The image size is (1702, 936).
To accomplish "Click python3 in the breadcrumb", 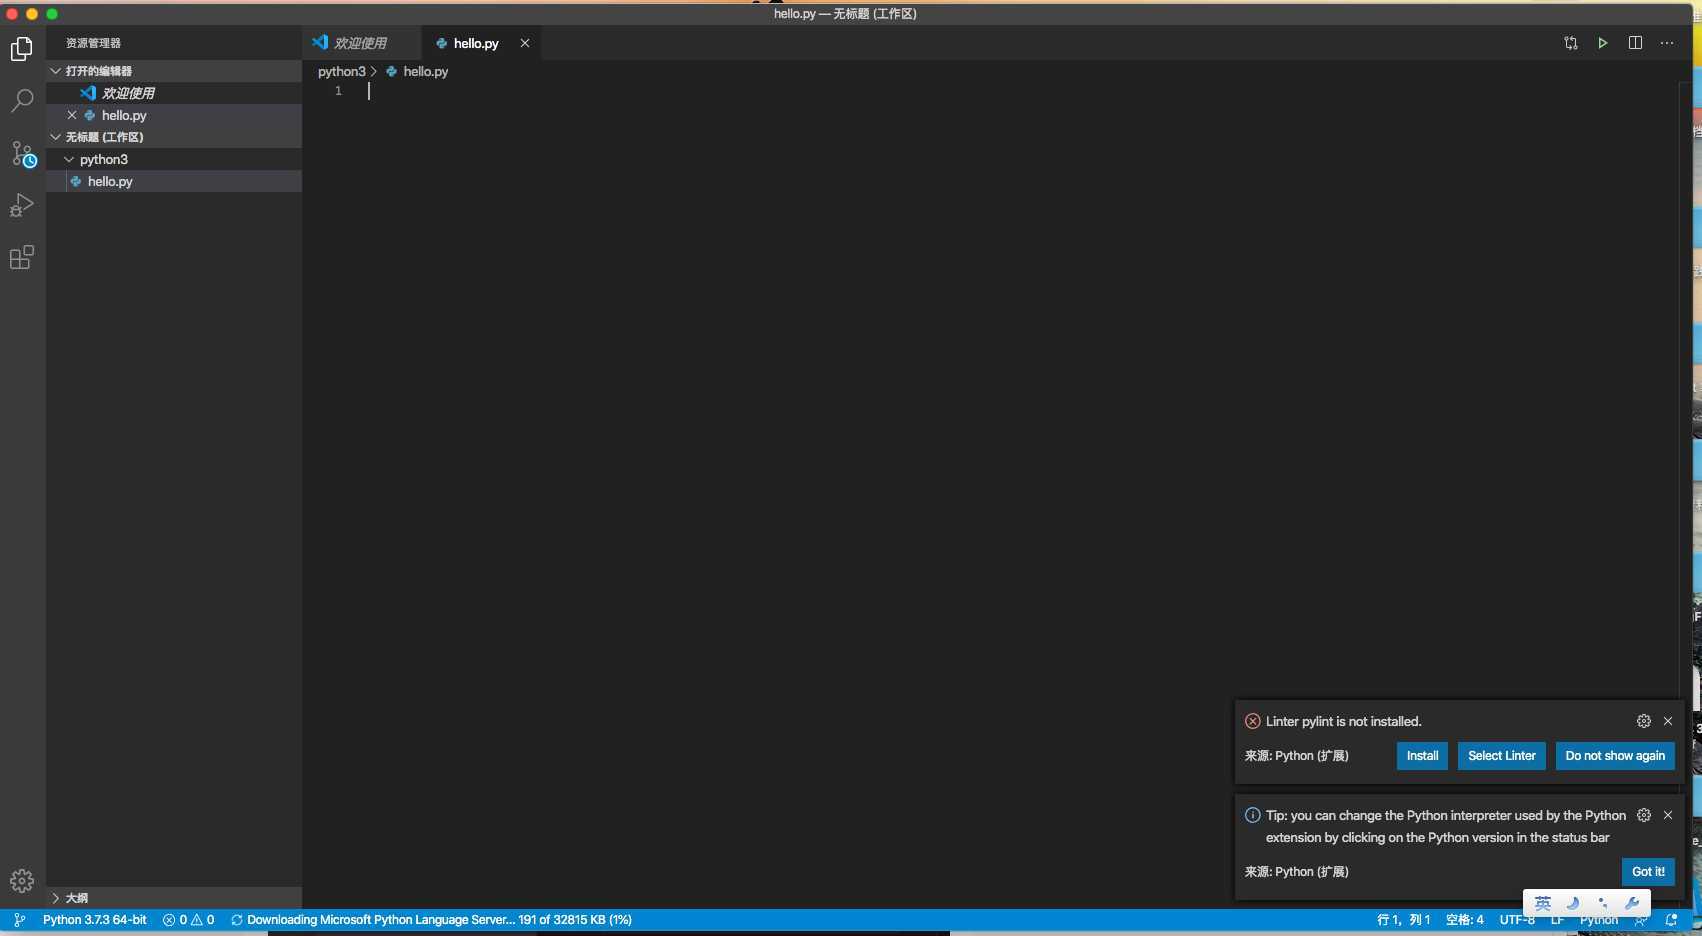I will pos(342,71).
